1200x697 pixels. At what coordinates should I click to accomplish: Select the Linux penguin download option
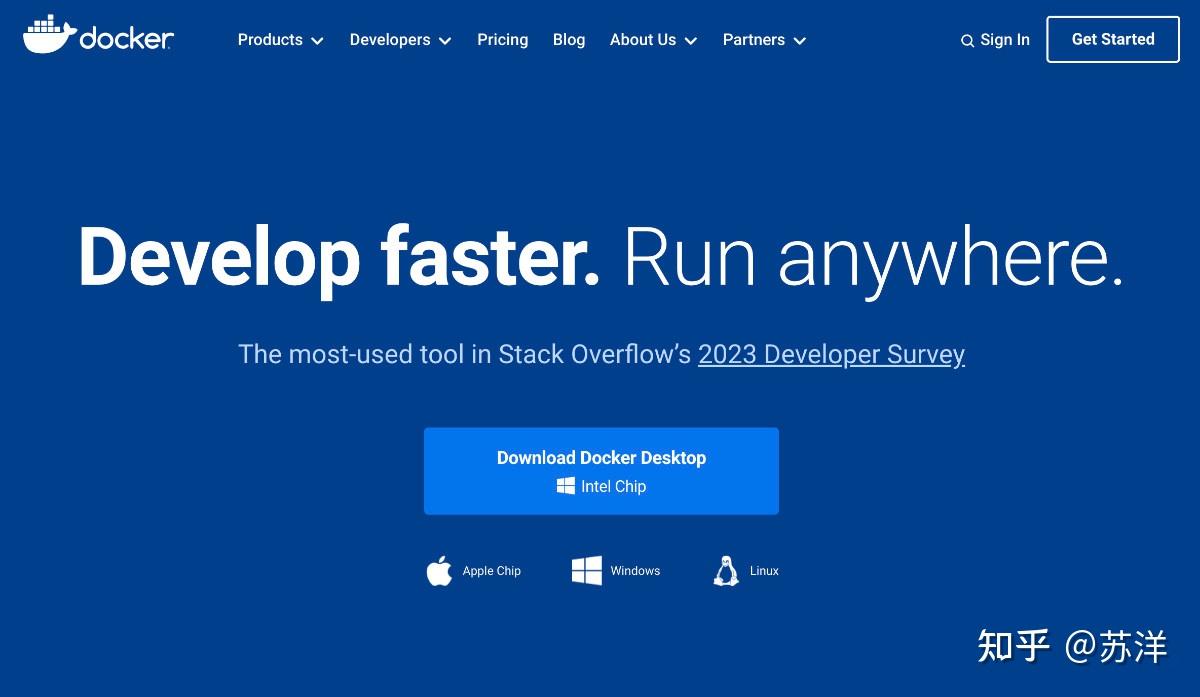(745, 570)
